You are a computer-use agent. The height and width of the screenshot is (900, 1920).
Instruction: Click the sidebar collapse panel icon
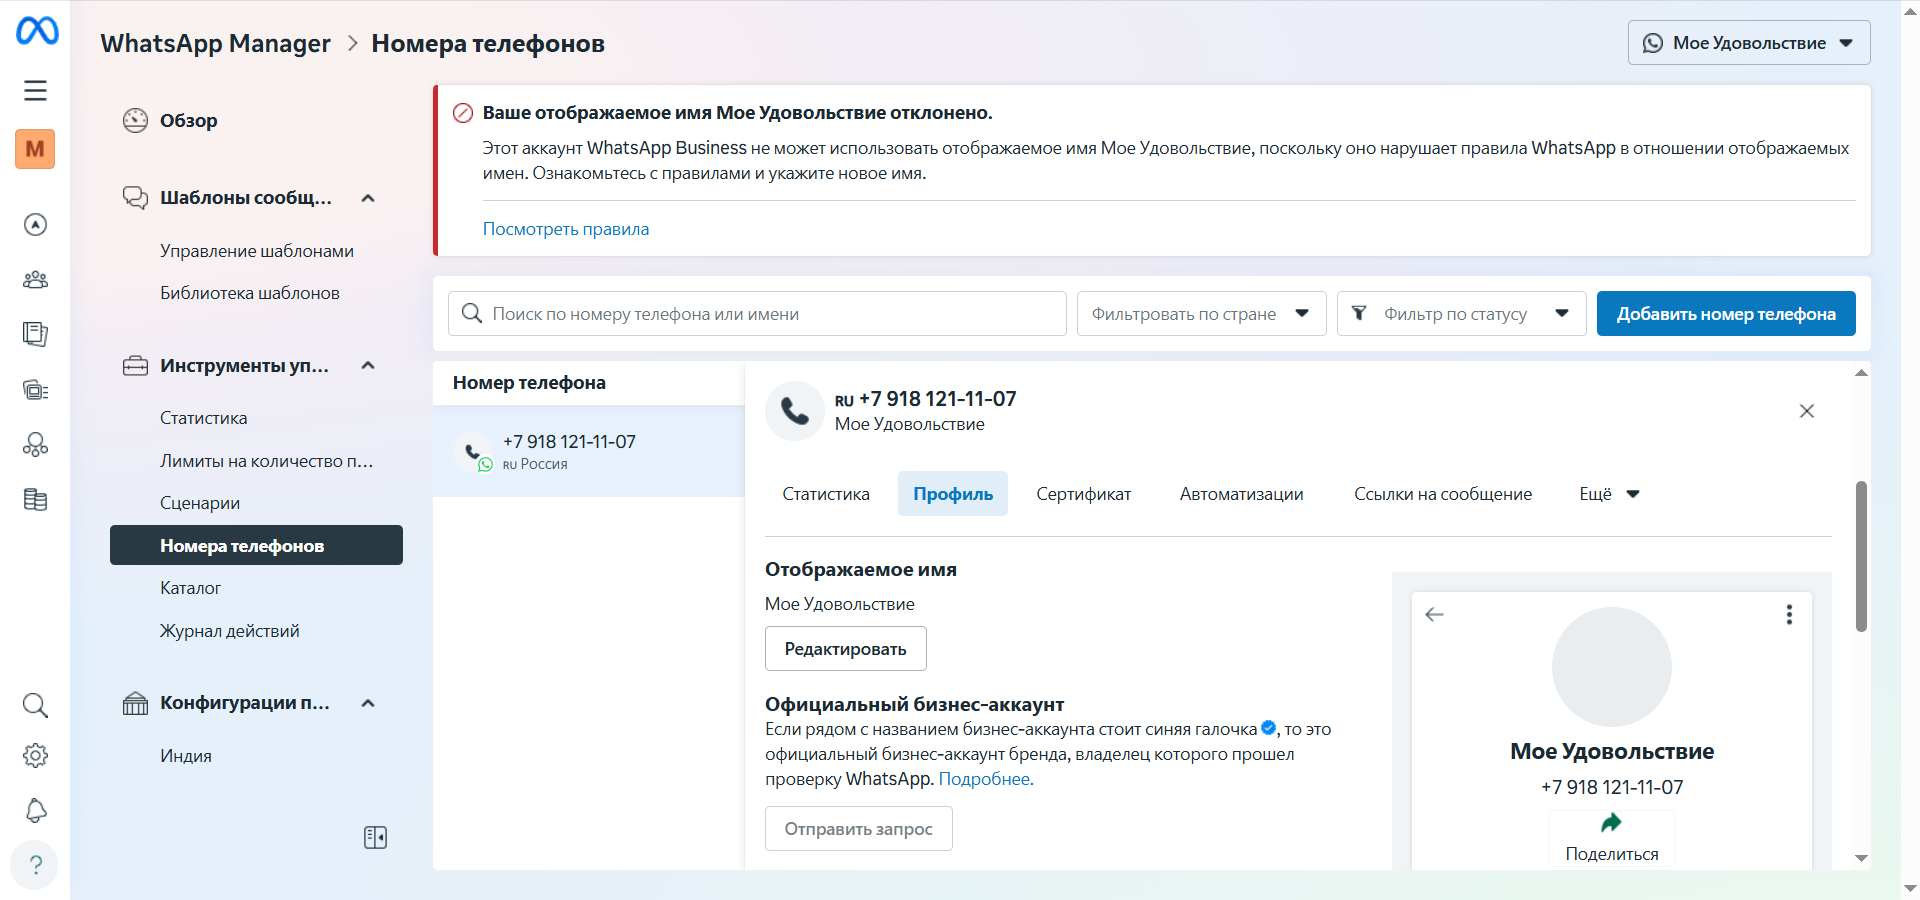tap(375, 837)
